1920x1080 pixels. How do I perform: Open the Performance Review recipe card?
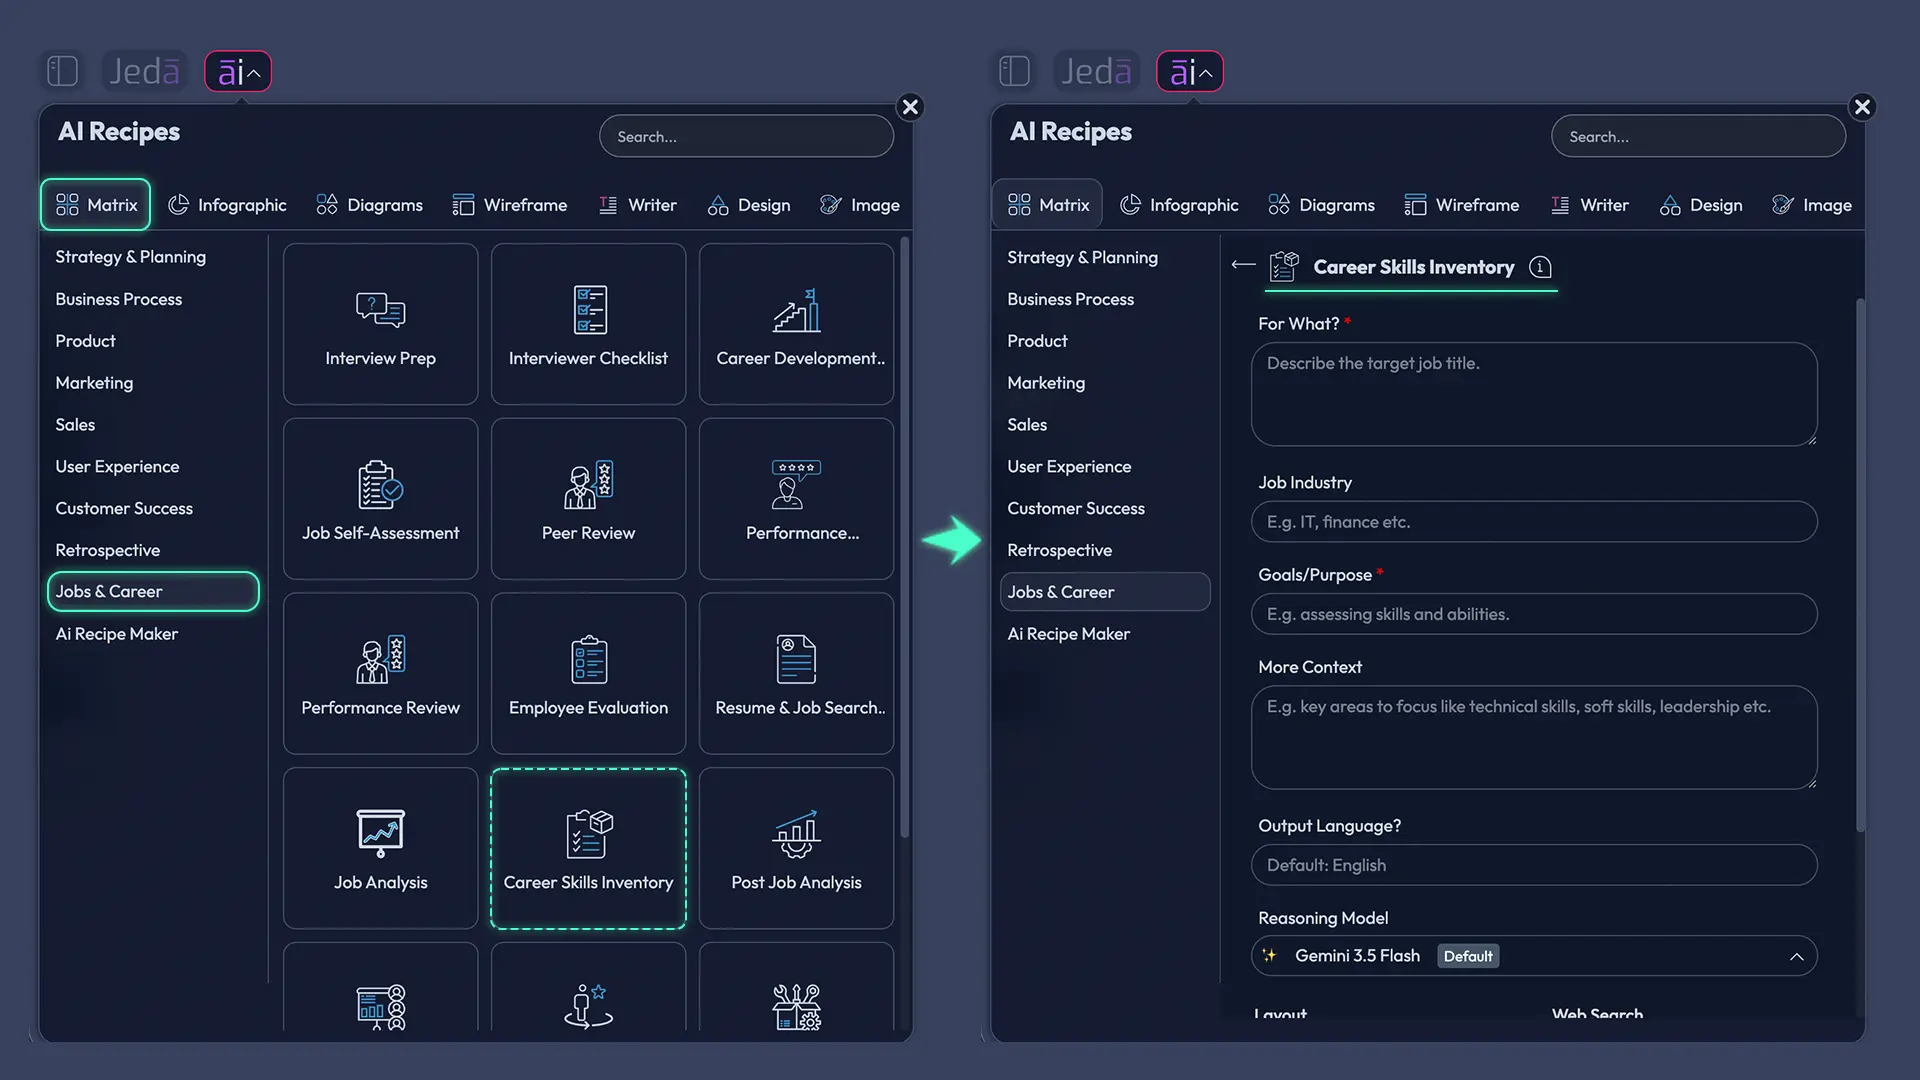(x=380, y=673)
